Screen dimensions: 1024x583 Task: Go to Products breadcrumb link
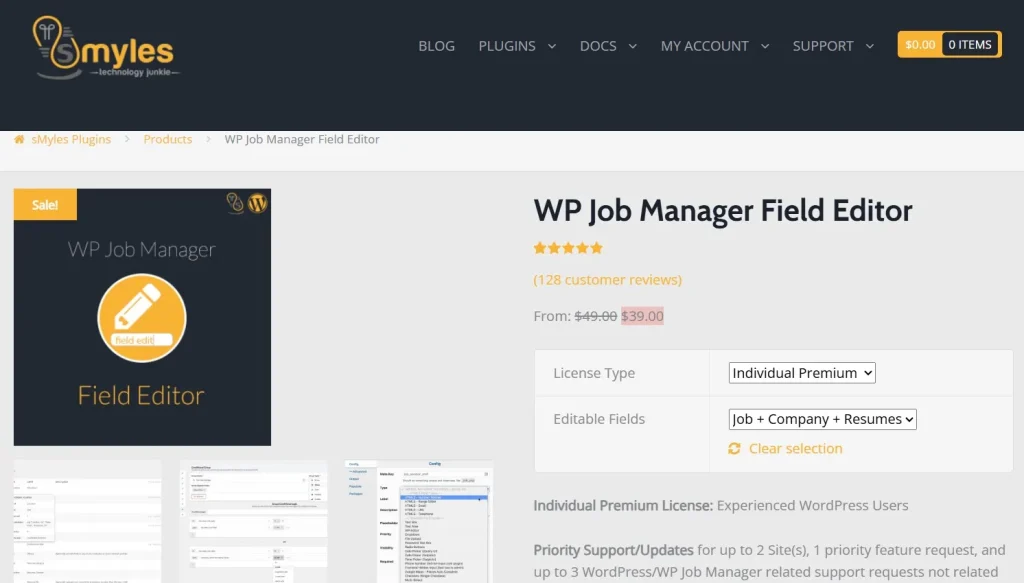pyautogui.click(x=168, y=140)
